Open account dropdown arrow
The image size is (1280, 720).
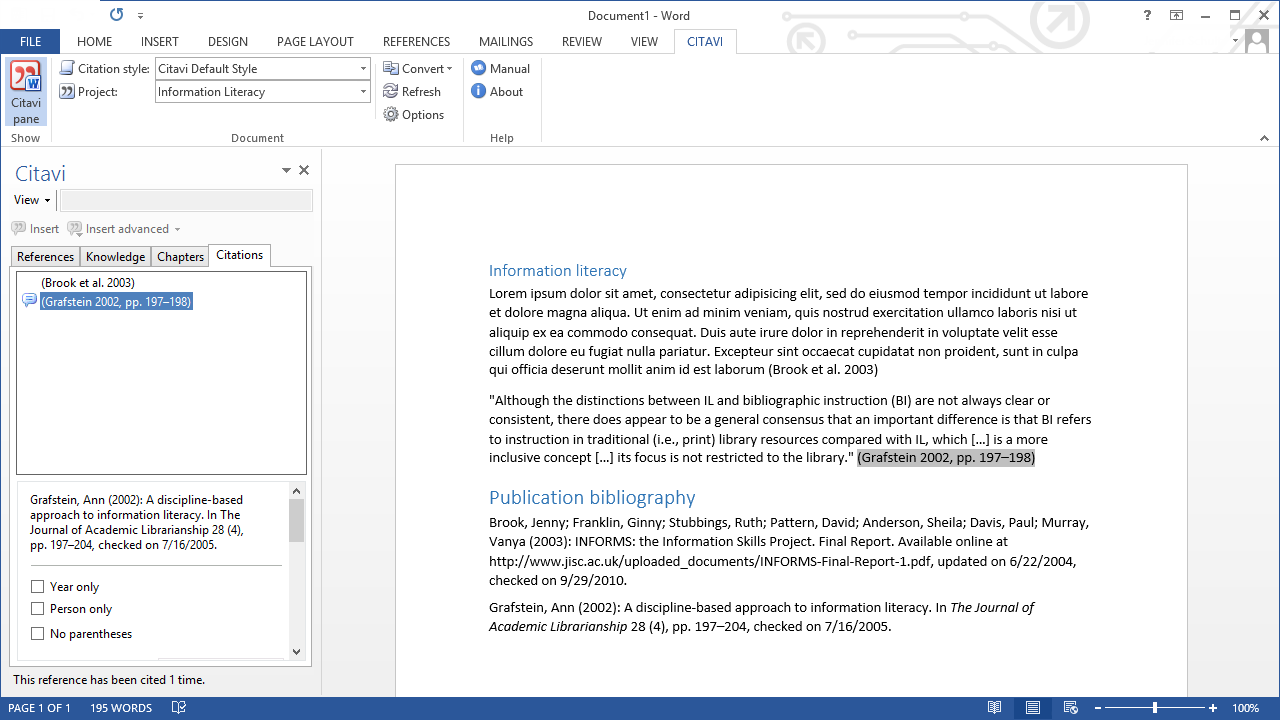pos(1236,41)
